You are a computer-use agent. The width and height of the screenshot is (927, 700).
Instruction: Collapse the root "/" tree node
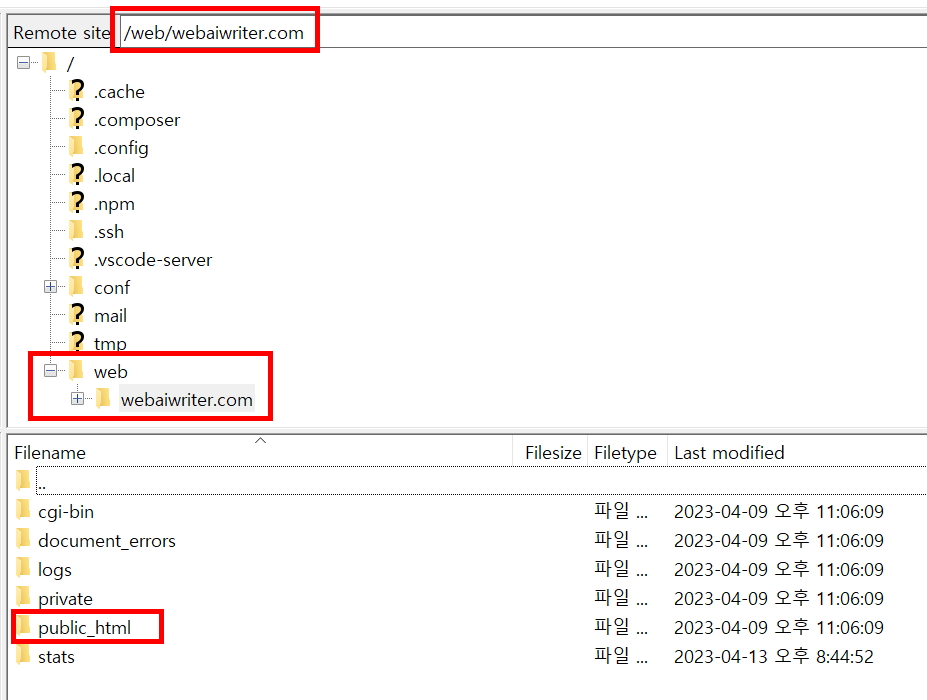tap(23, 63)
